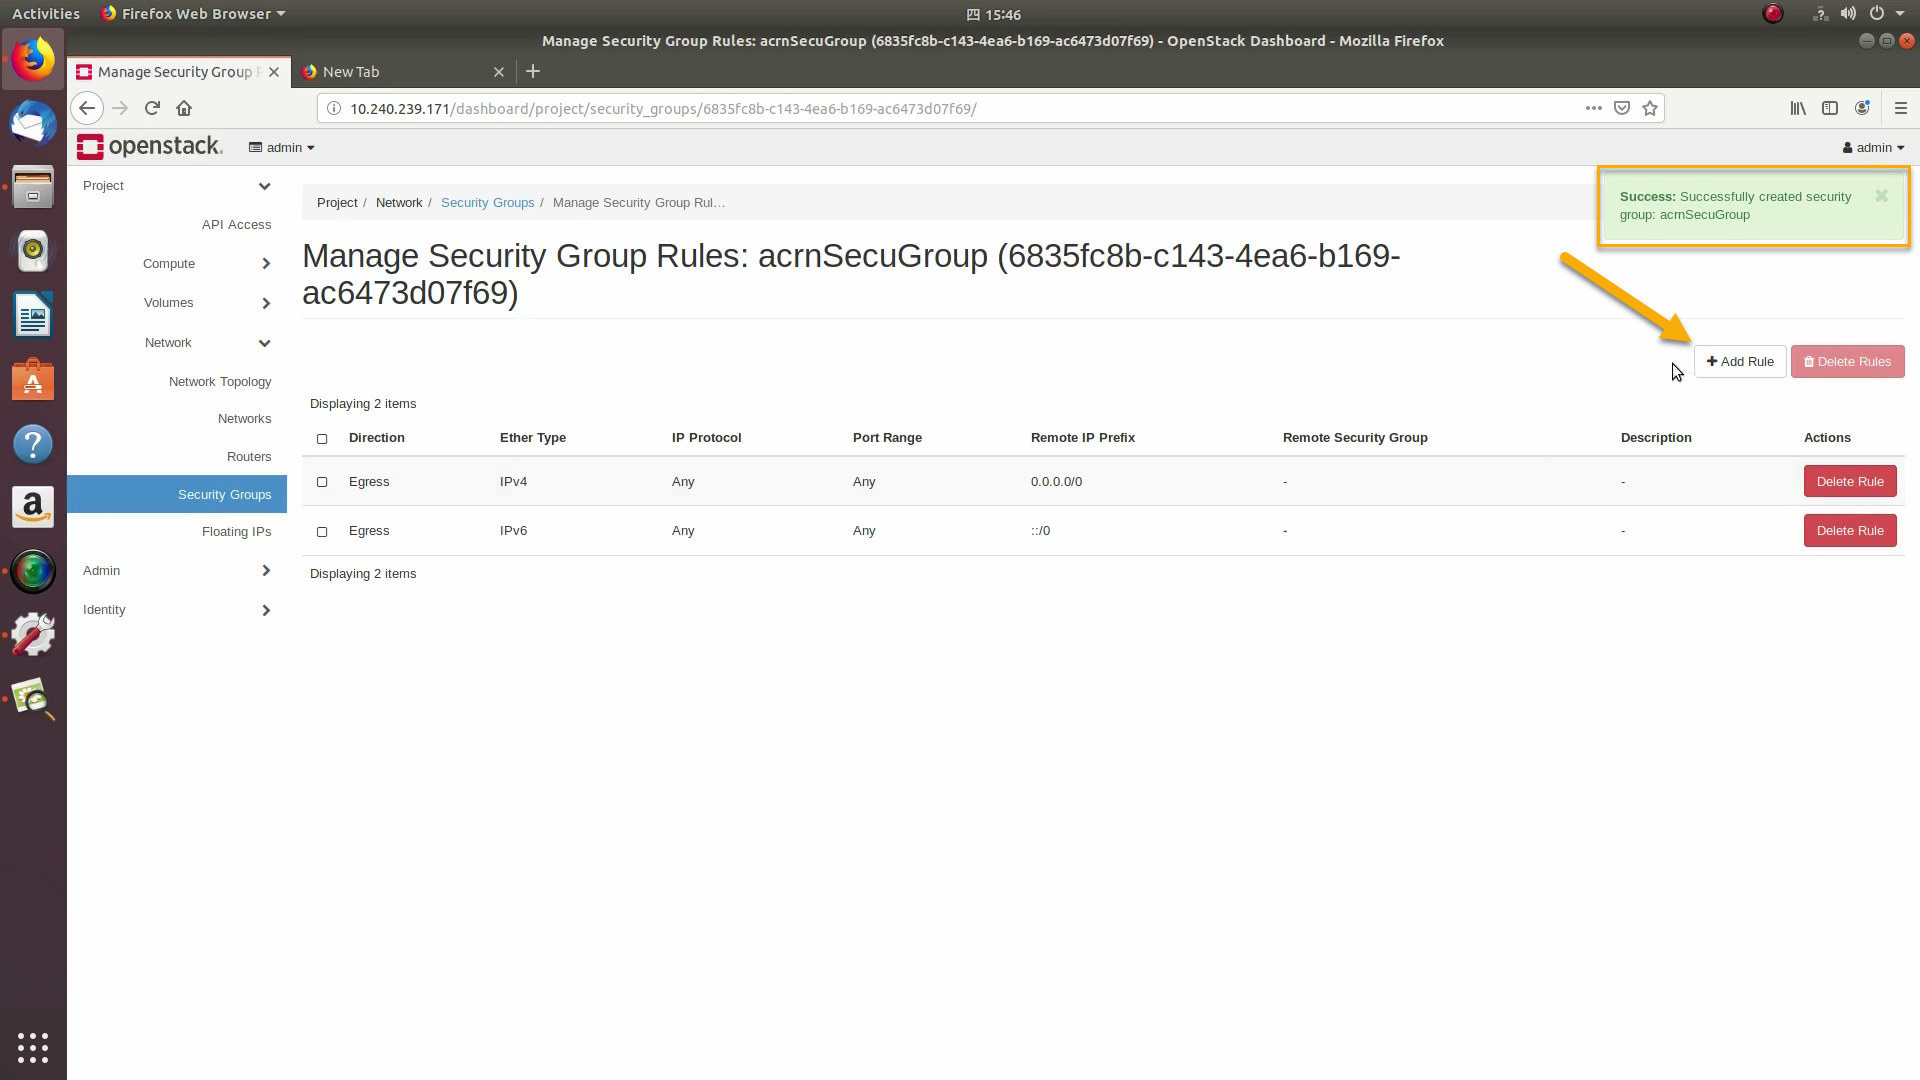Open Firefox library icon
Viewport: 1920px width, 1080px height.
tap(1798, 108)
